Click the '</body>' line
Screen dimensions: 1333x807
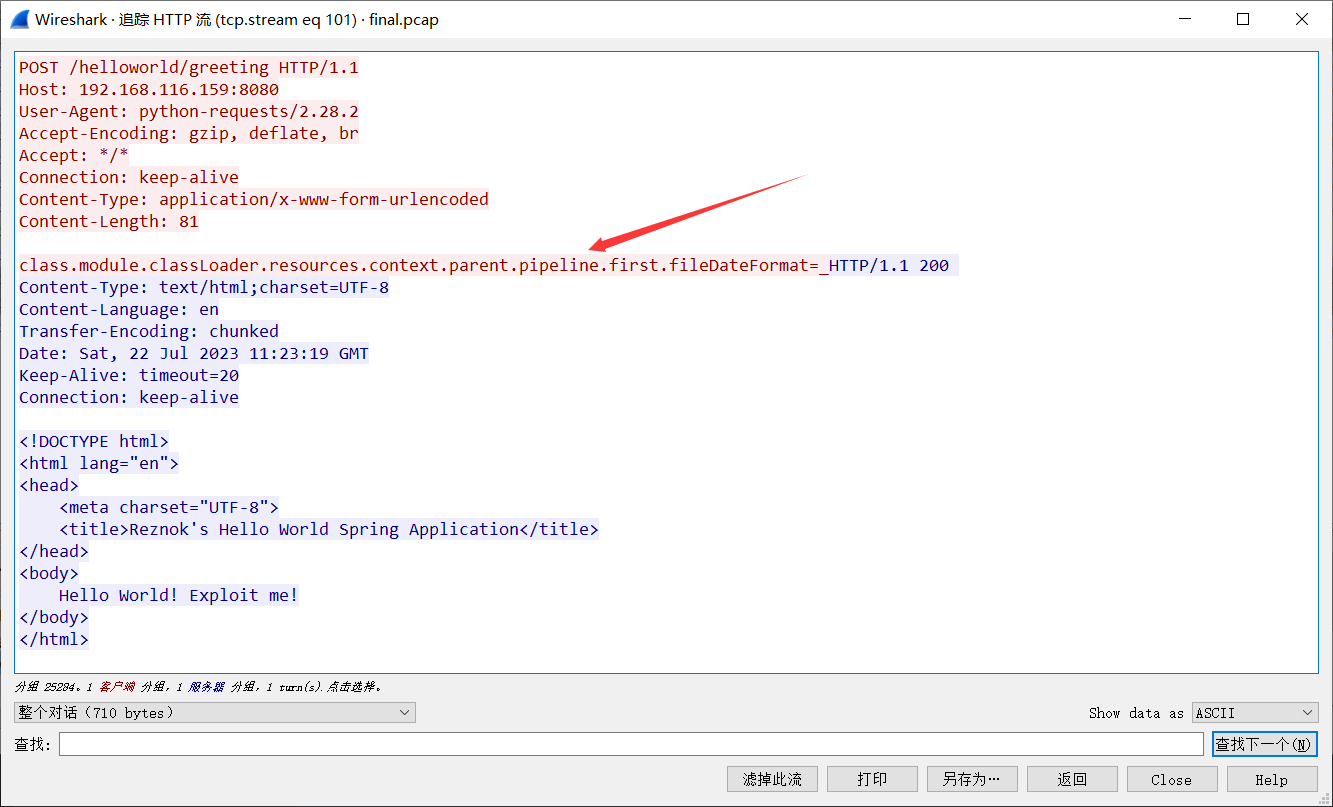tap(54, 617)
